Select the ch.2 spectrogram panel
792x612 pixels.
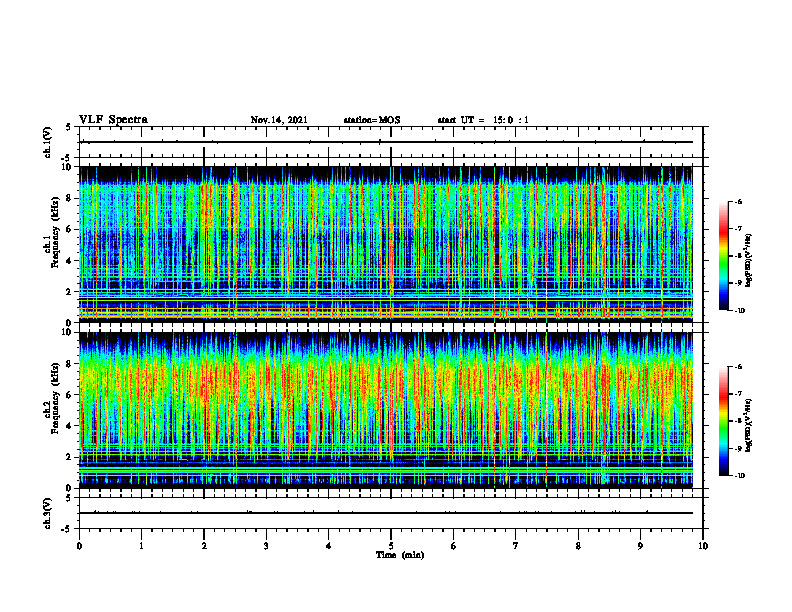tap(386, 410)
